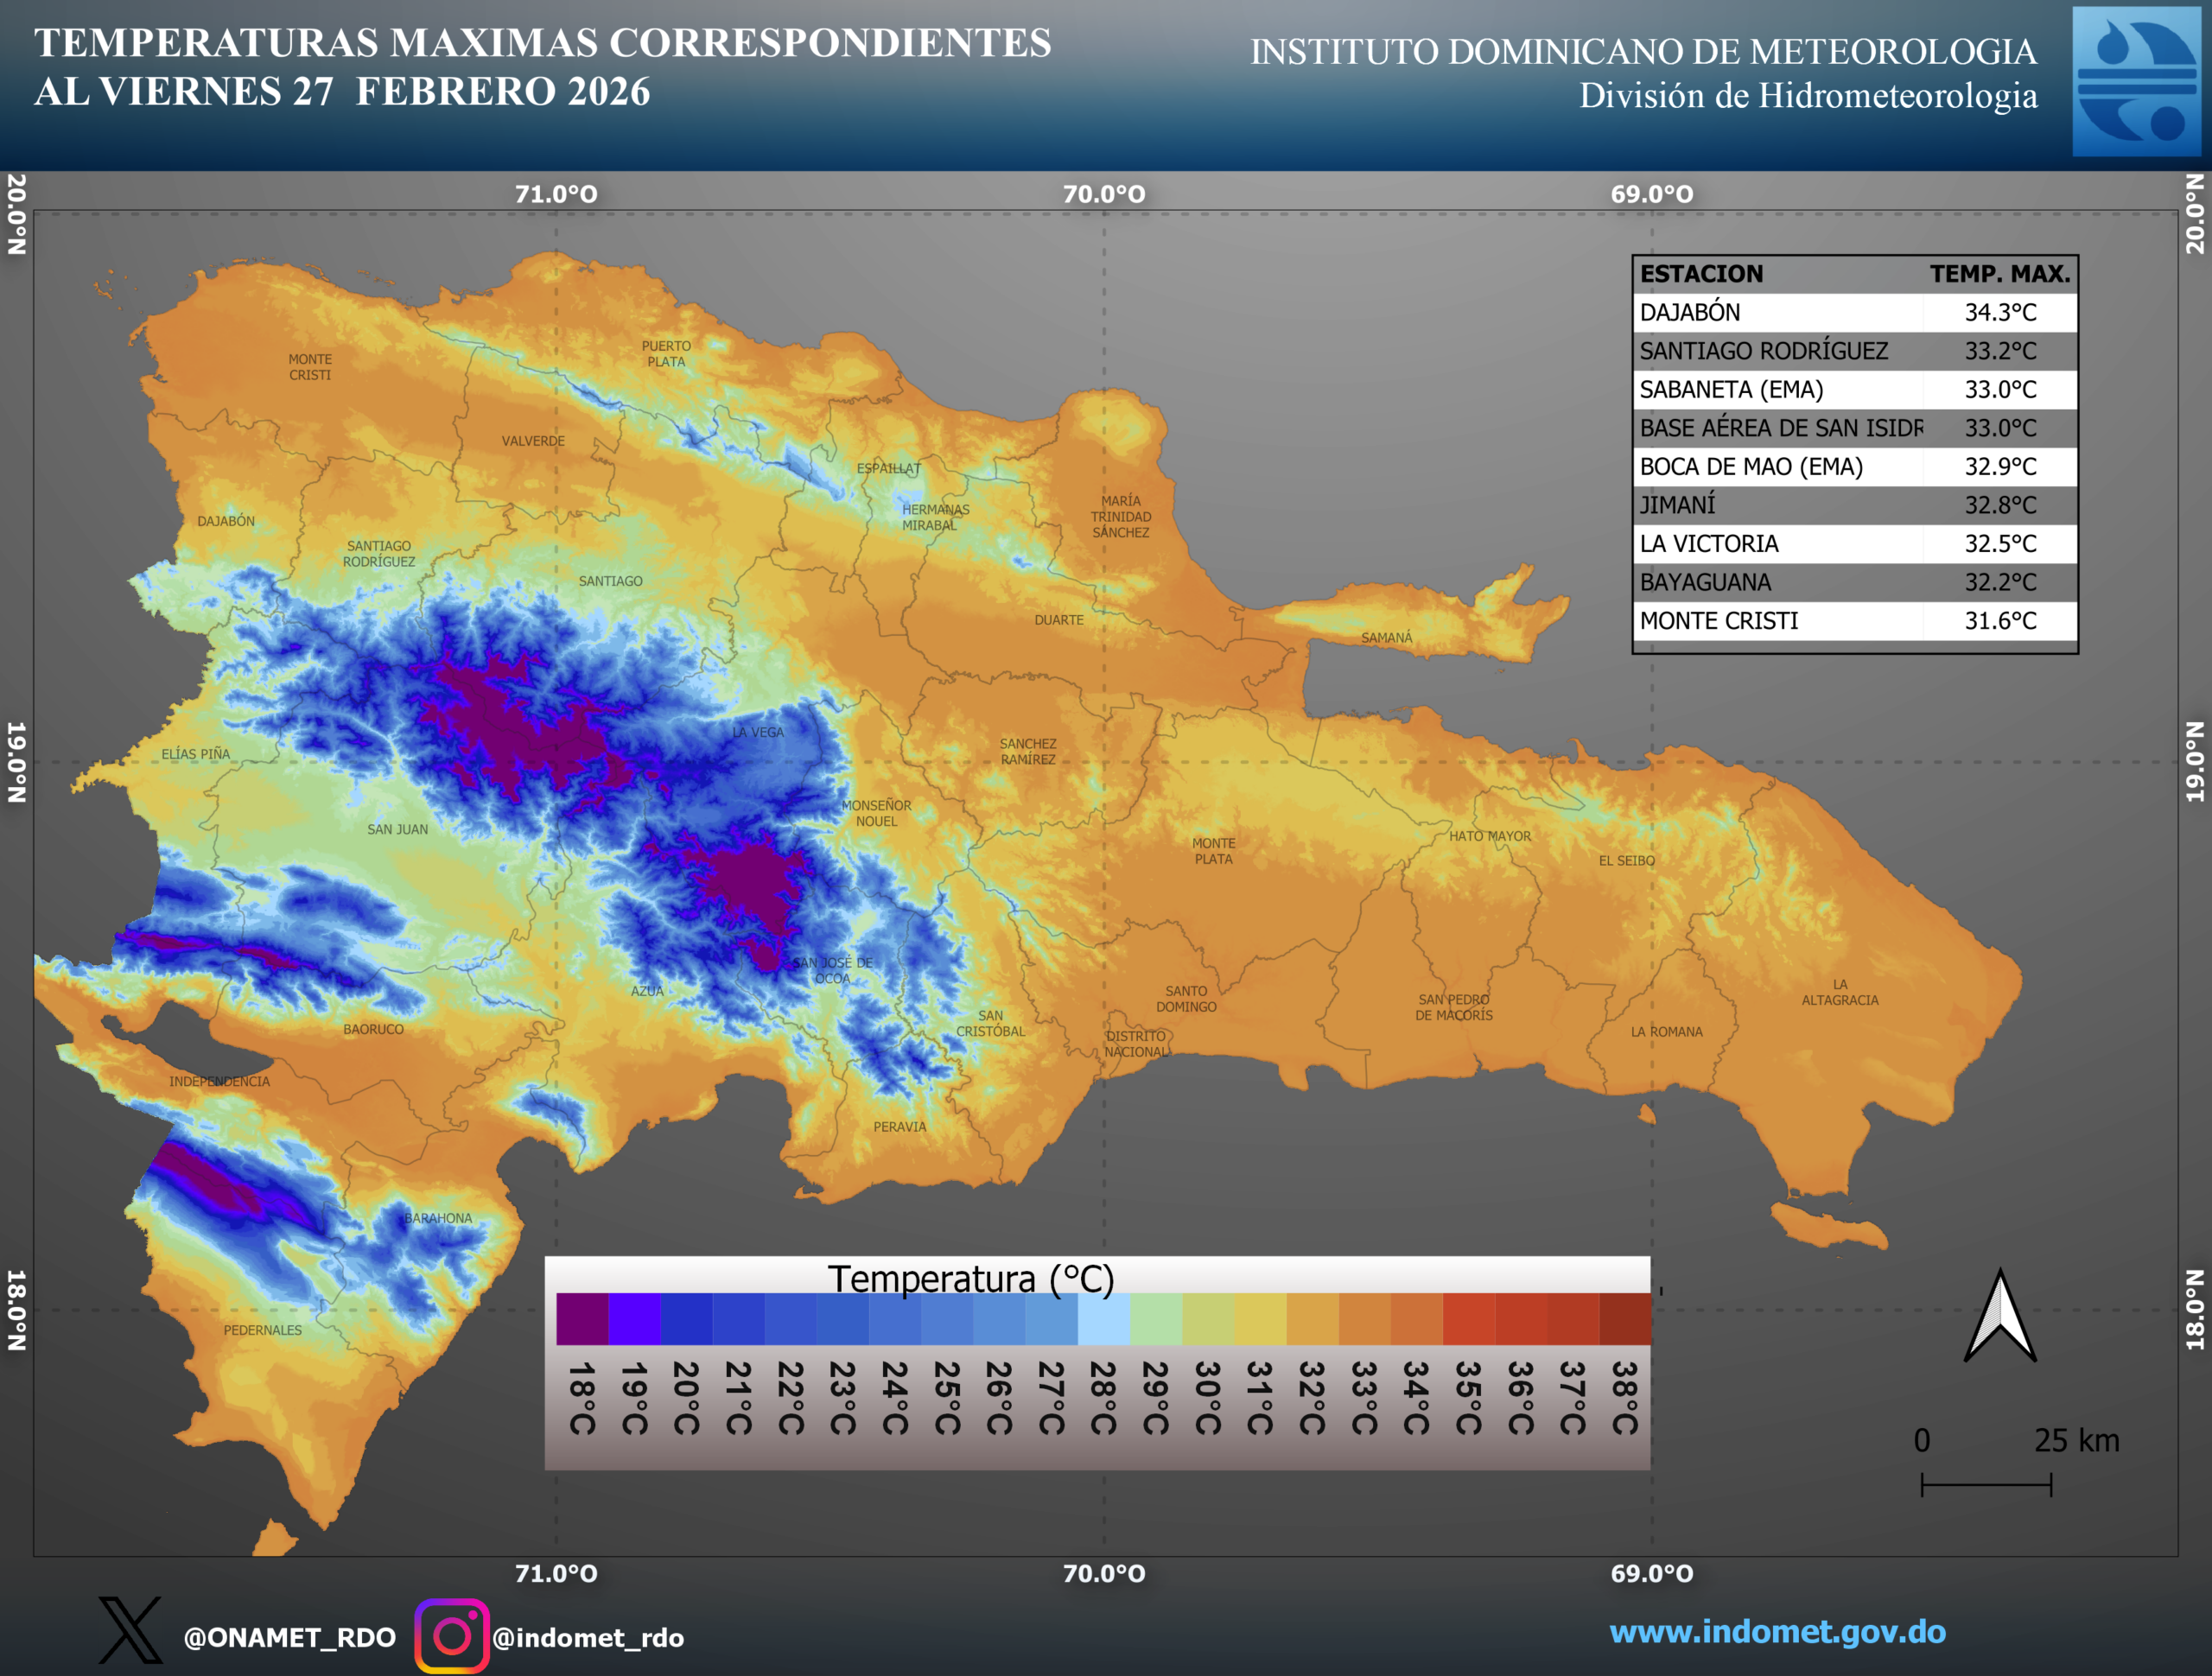Click the 19°C violet legend swatch

[x=634, y=1319]
